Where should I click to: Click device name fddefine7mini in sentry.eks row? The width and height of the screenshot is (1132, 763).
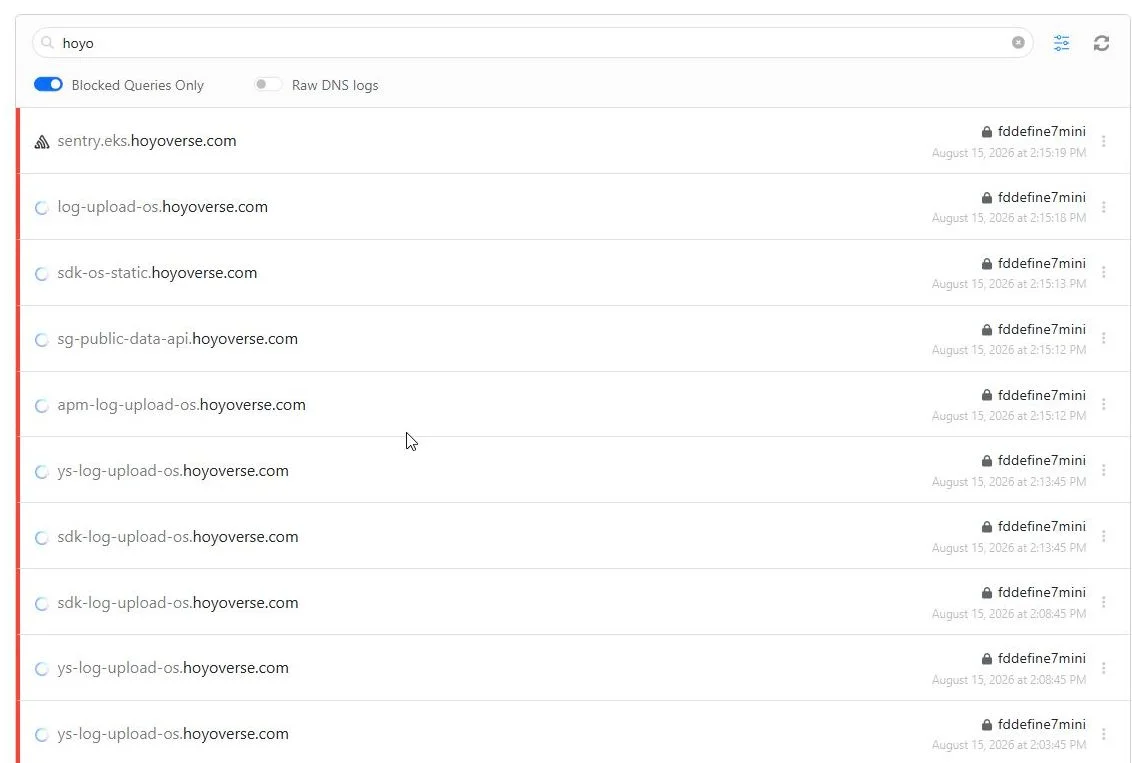tap(1042, 131)
